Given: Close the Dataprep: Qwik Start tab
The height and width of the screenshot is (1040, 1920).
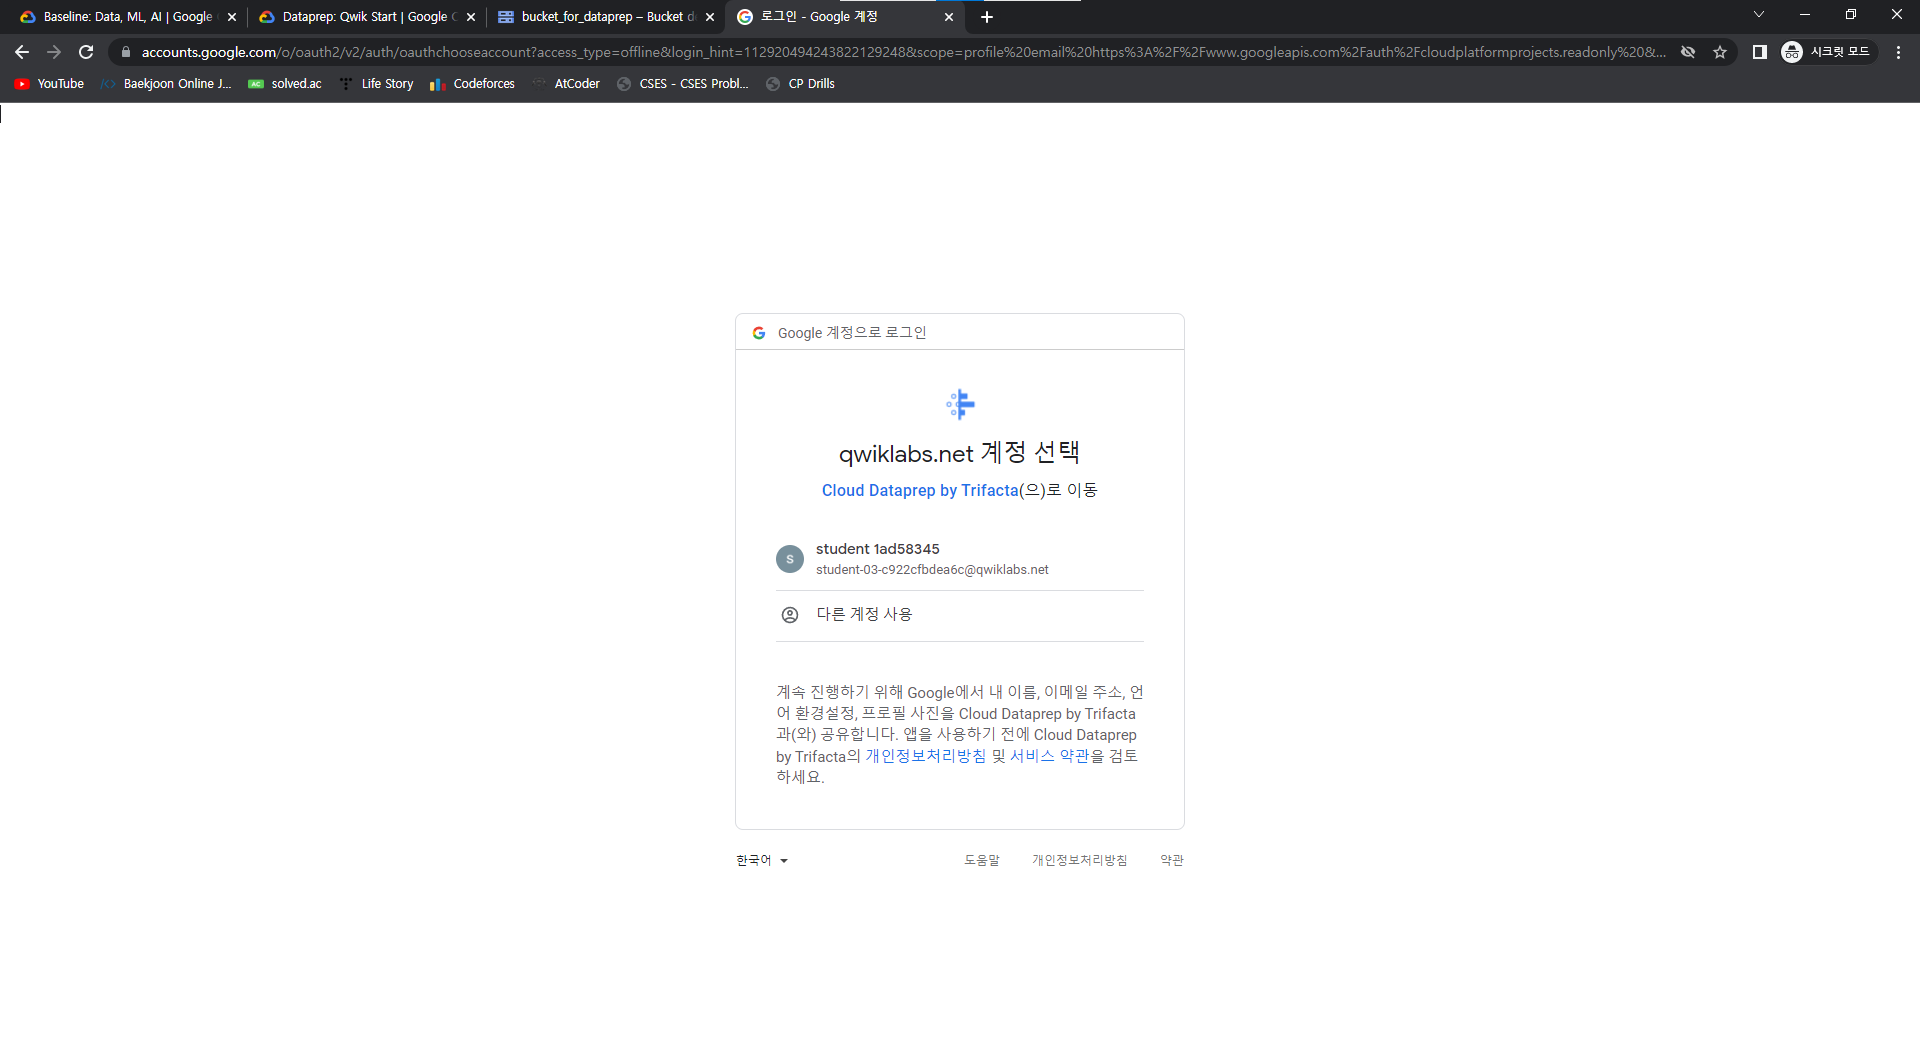Looking at the screenshot, I should tap(471, 17).
